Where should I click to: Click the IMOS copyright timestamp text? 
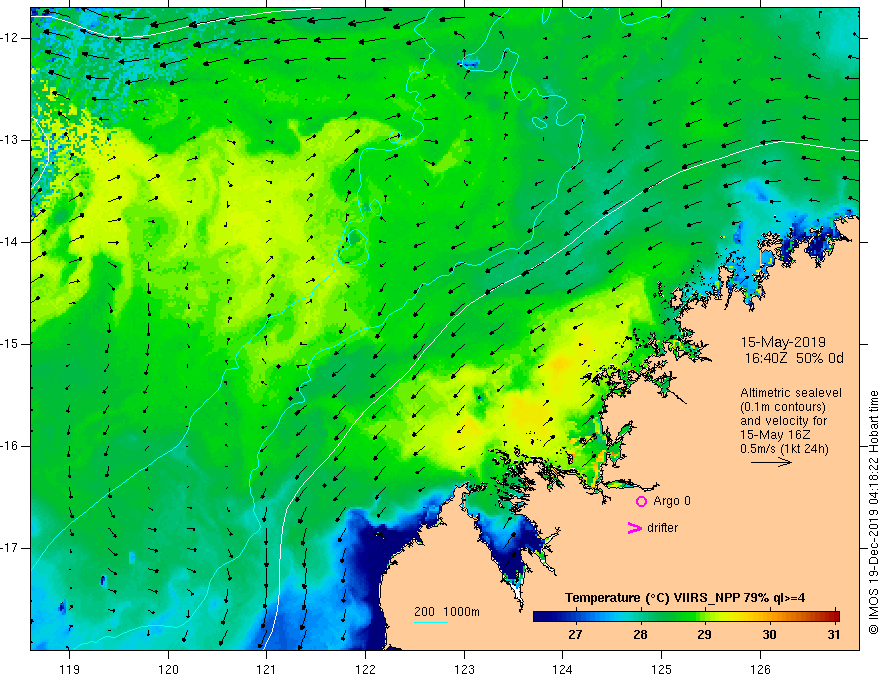click(x=873, y=512)
